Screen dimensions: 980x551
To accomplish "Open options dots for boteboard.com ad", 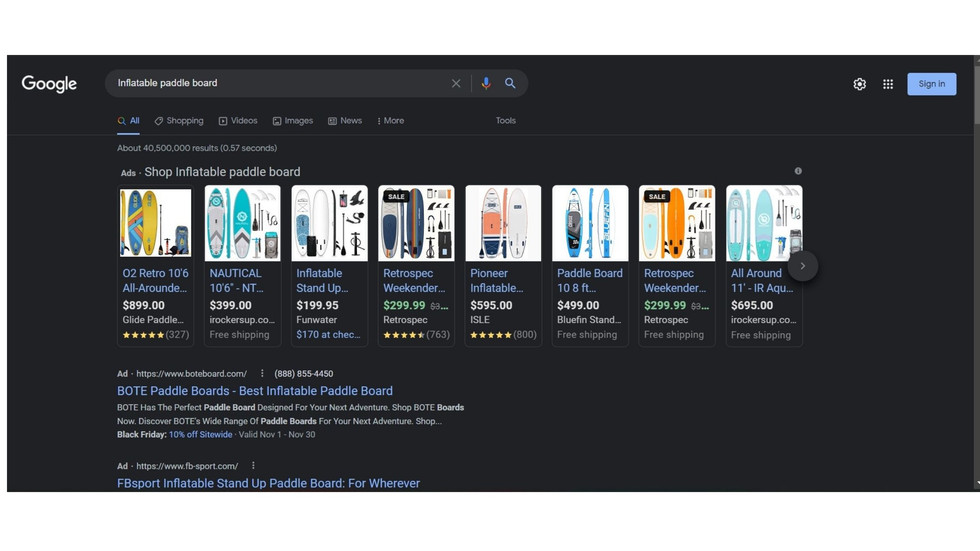I will pos(262,374).
